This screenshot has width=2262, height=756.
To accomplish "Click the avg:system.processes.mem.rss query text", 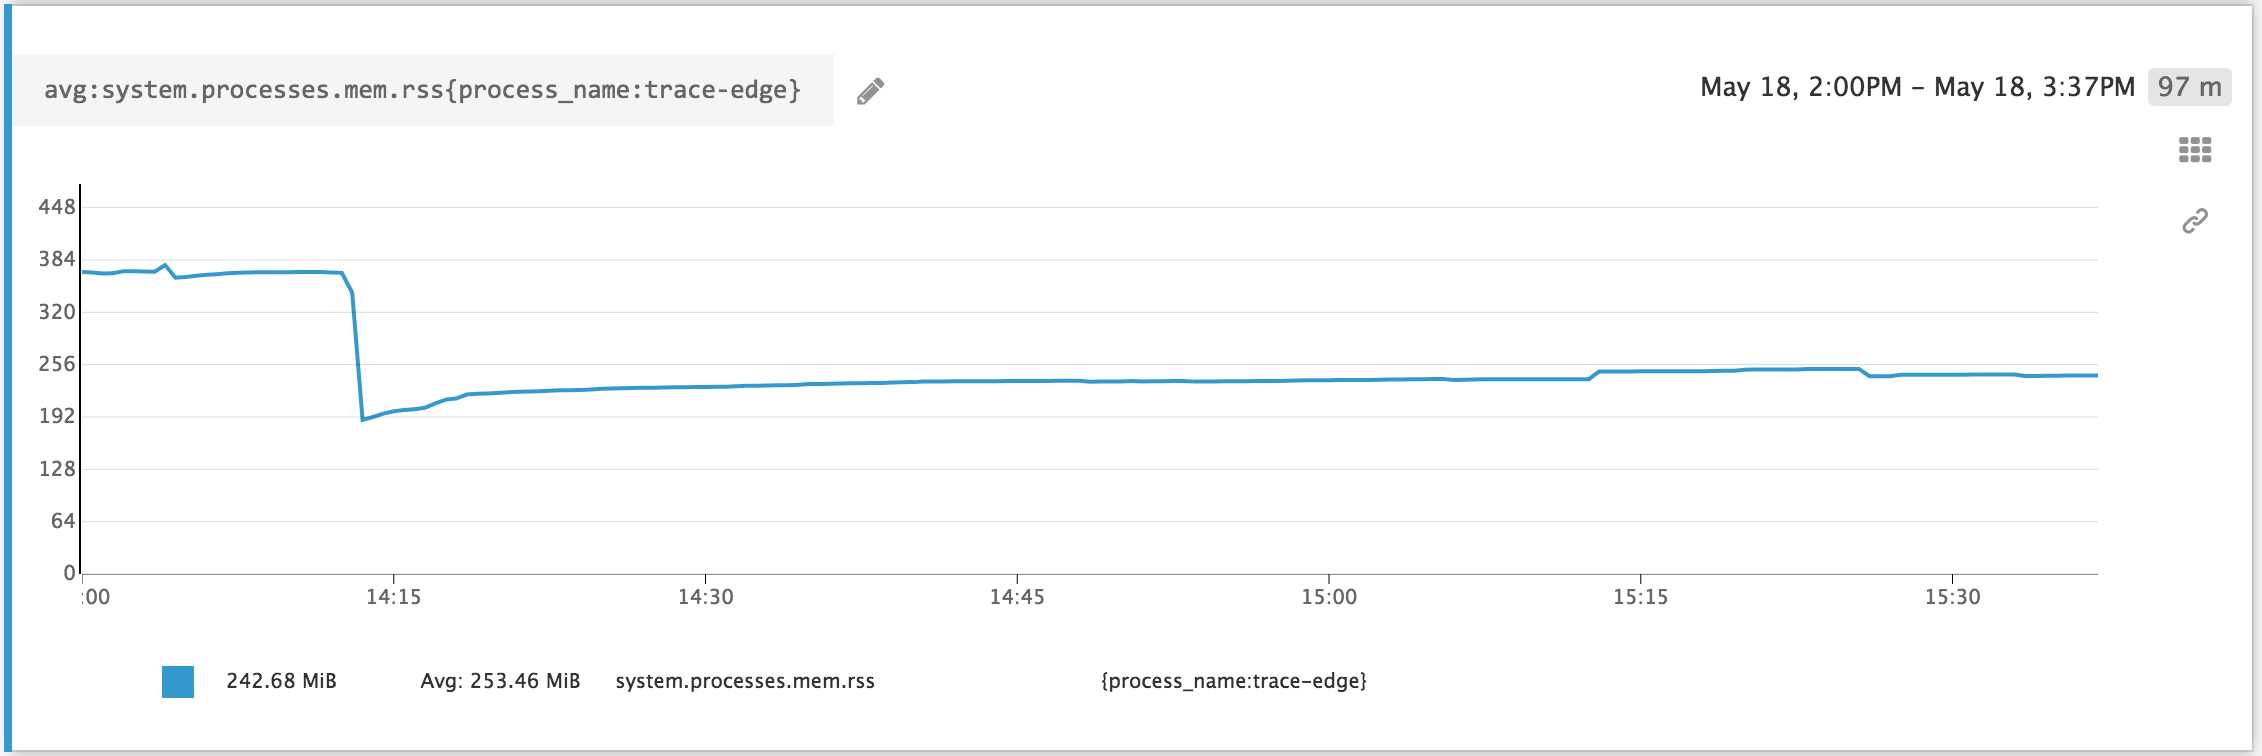I will point(423,90).
